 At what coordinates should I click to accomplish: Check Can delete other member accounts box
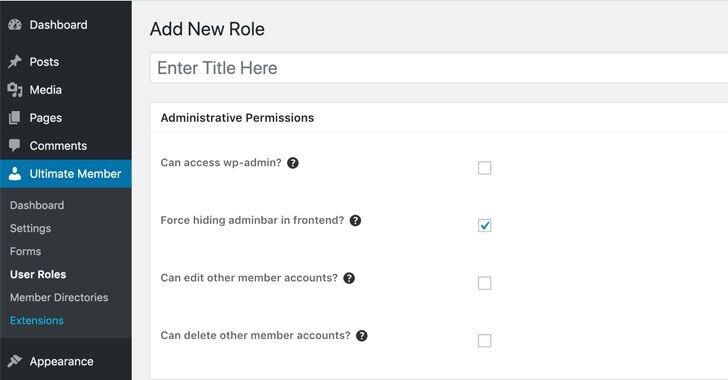(x=484, y=341)
